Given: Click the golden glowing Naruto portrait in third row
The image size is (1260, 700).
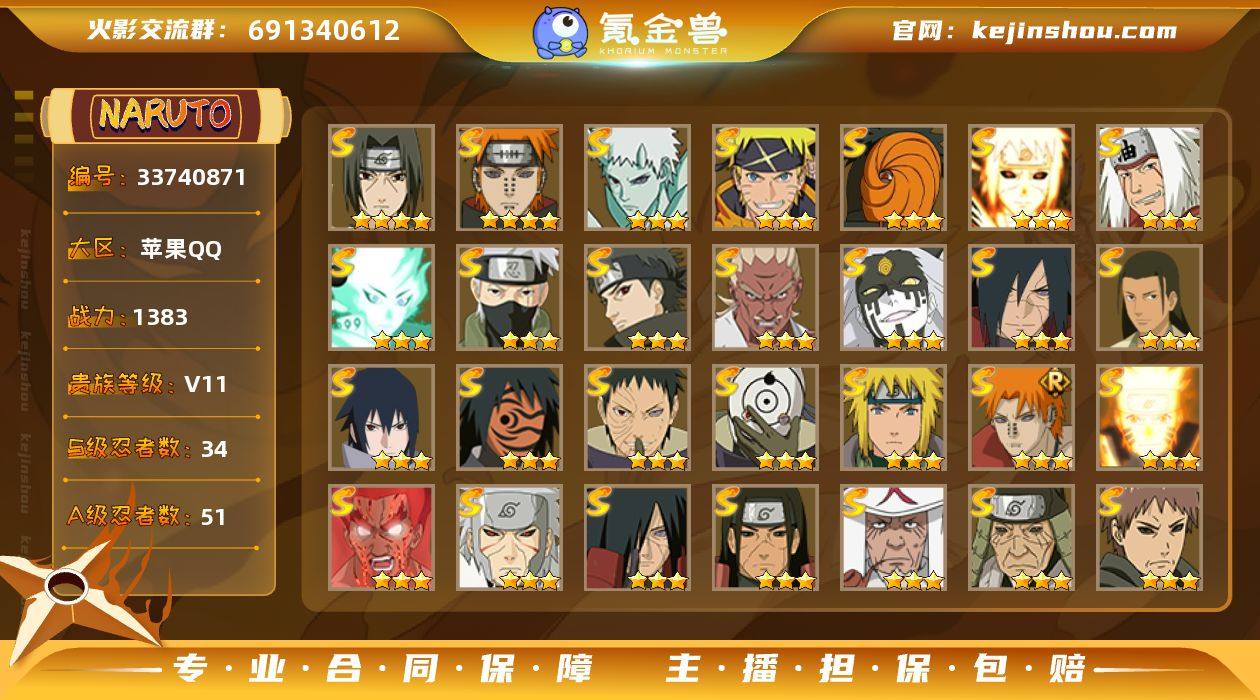Looking at the screenshot, I should click(x=1149, y=418).
